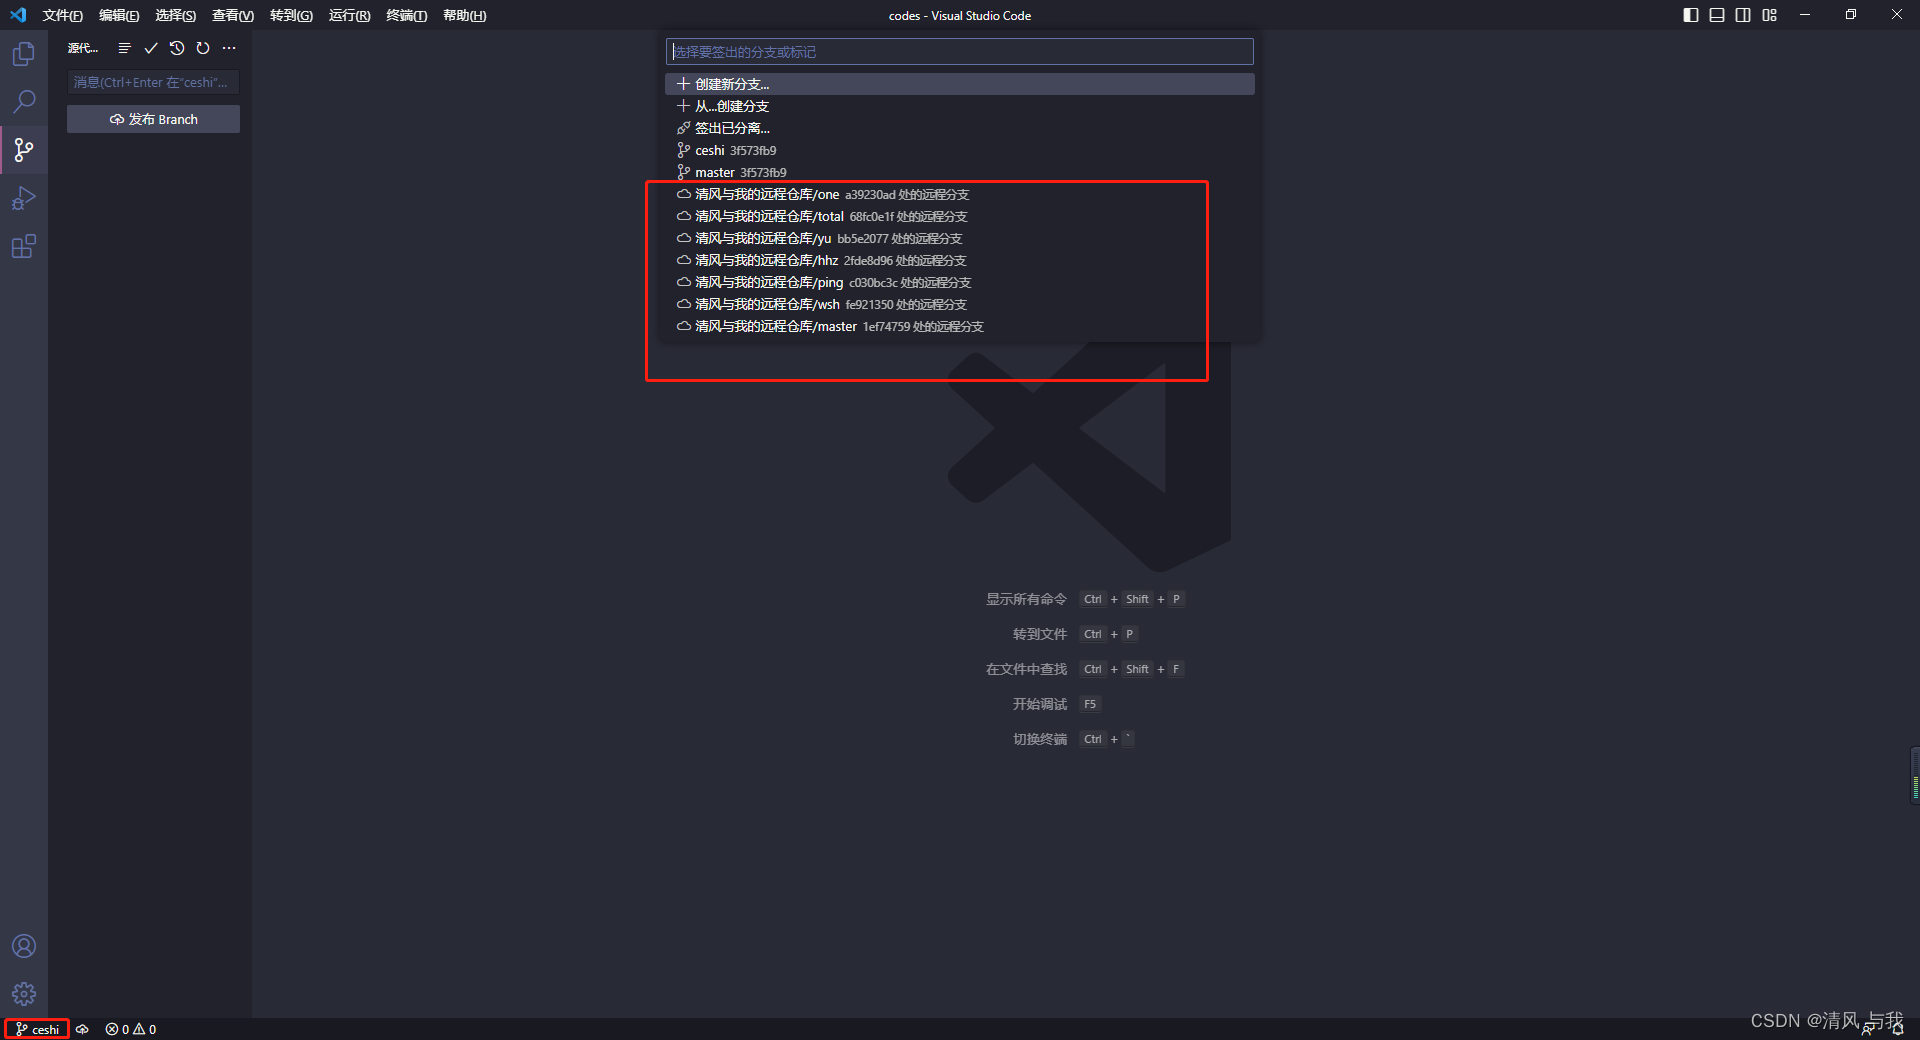The height and width of the screenshot is (1040, 1920).
Task: Select 创建新分支... option
Action: click(x=959, y=84)
